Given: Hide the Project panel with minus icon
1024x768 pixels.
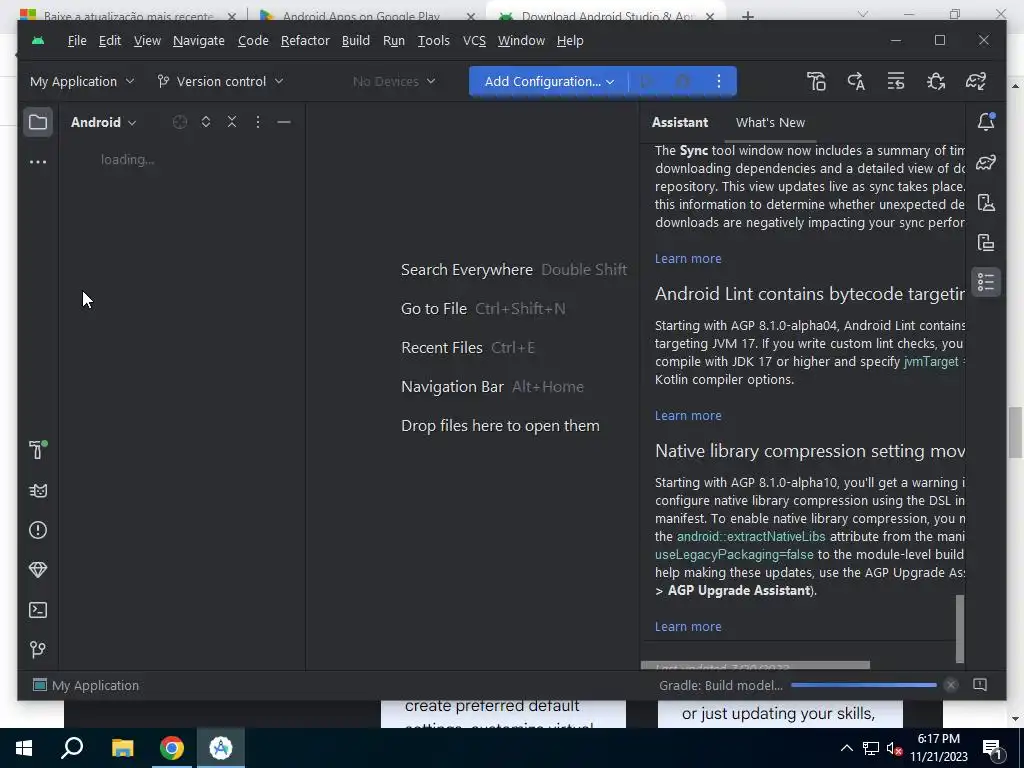Looking at the screenshot, I should click(x=284, y=122).
